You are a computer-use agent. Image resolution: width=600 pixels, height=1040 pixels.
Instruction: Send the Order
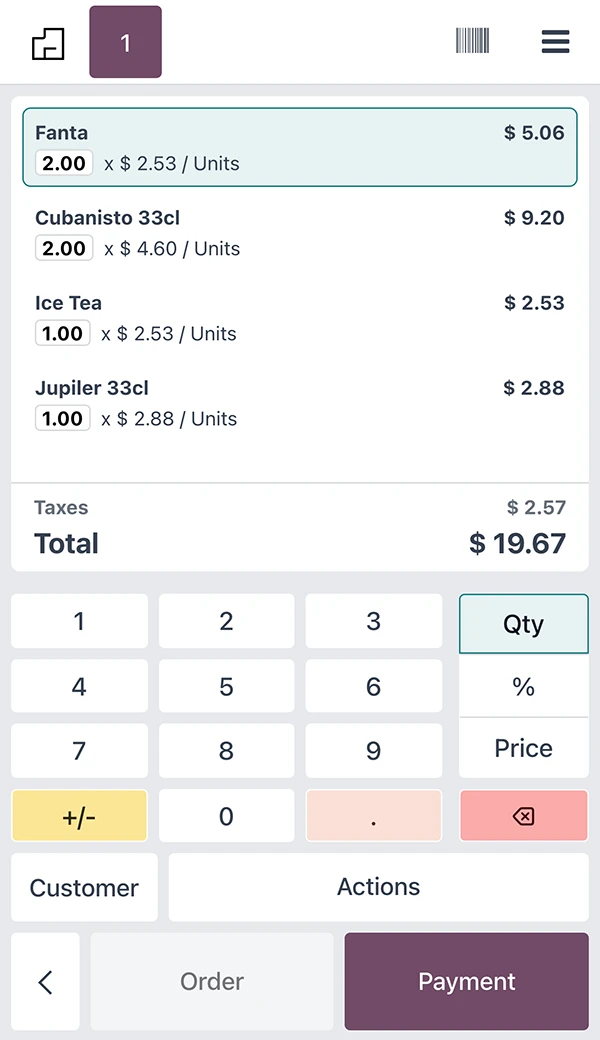[212, 982]
